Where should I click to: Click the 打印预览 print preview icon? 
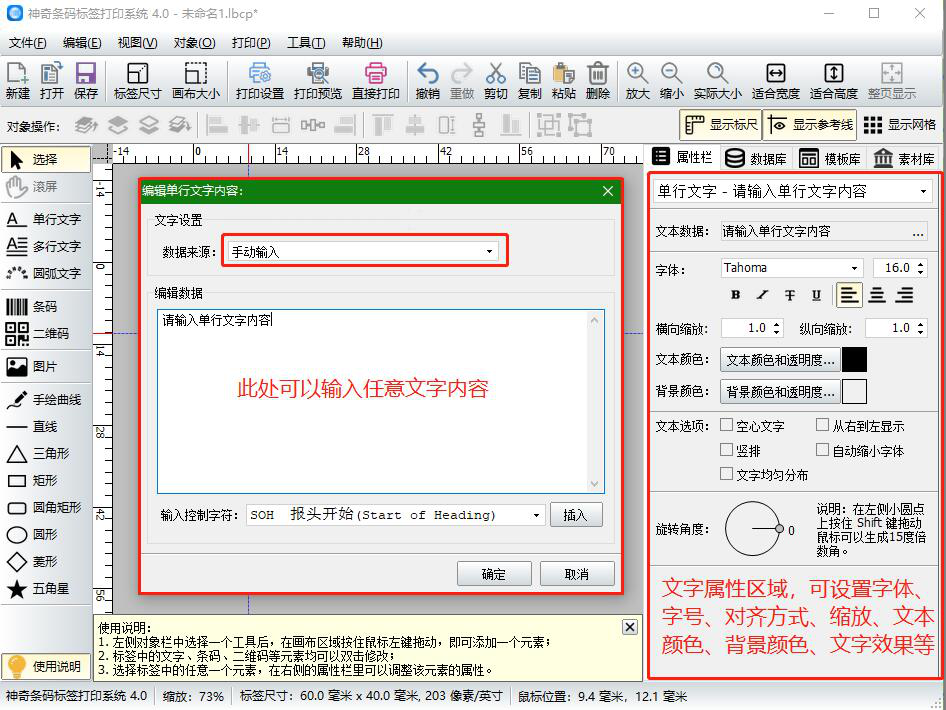coord(318,80)
